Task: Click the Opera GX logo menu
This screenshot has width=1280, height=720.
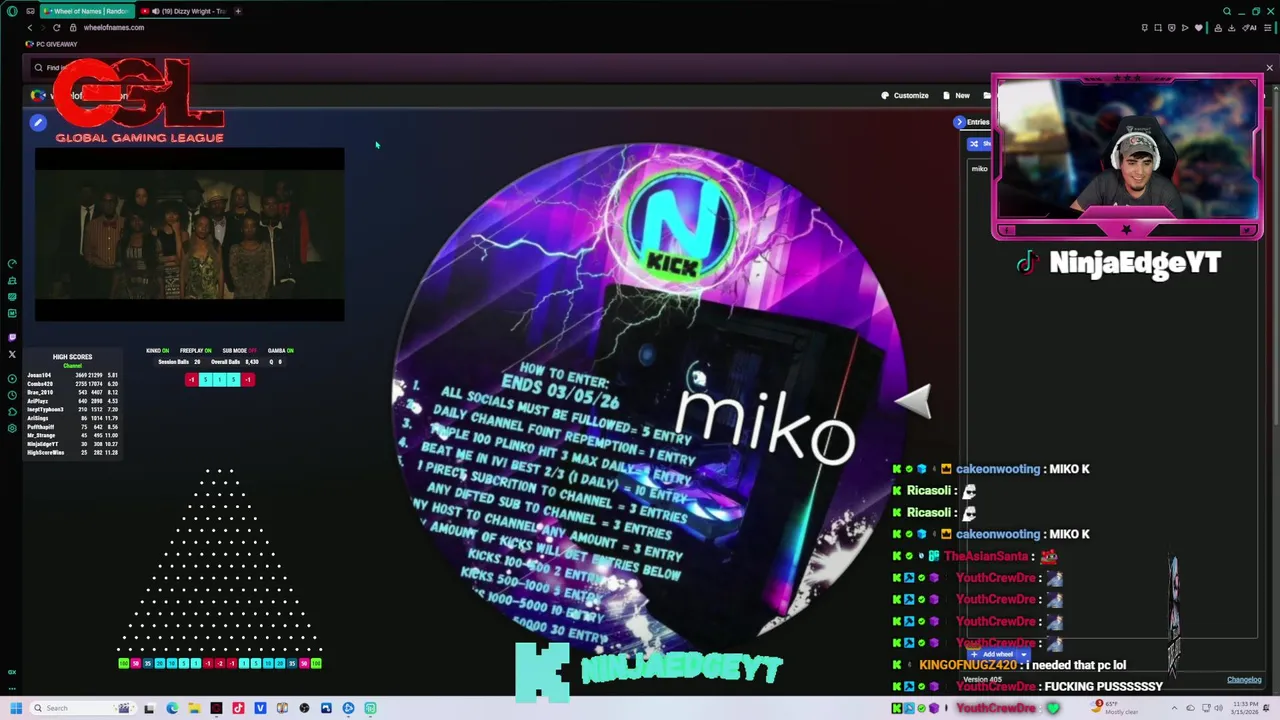Action: tap(12, 11)
